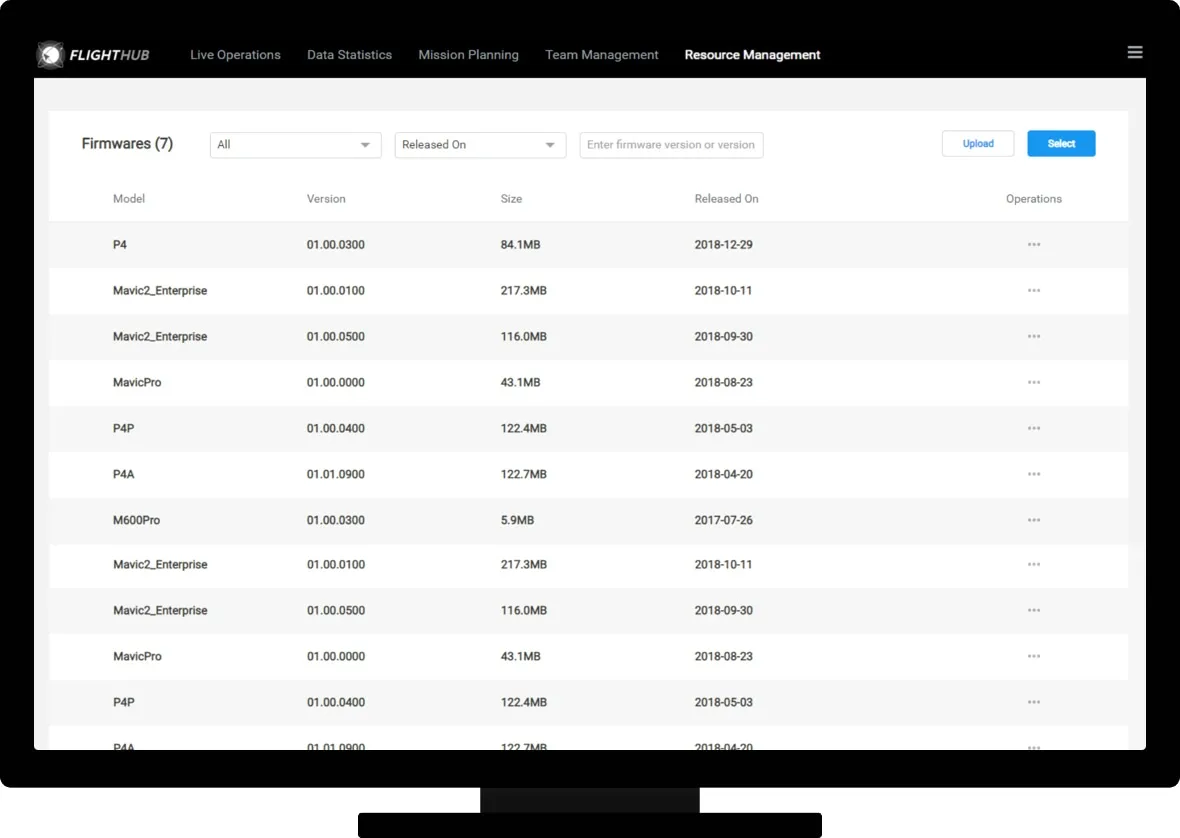Open operations menu for 2018-05-03 P4P first row
Screen dimensions: 1180x838
1034,429
